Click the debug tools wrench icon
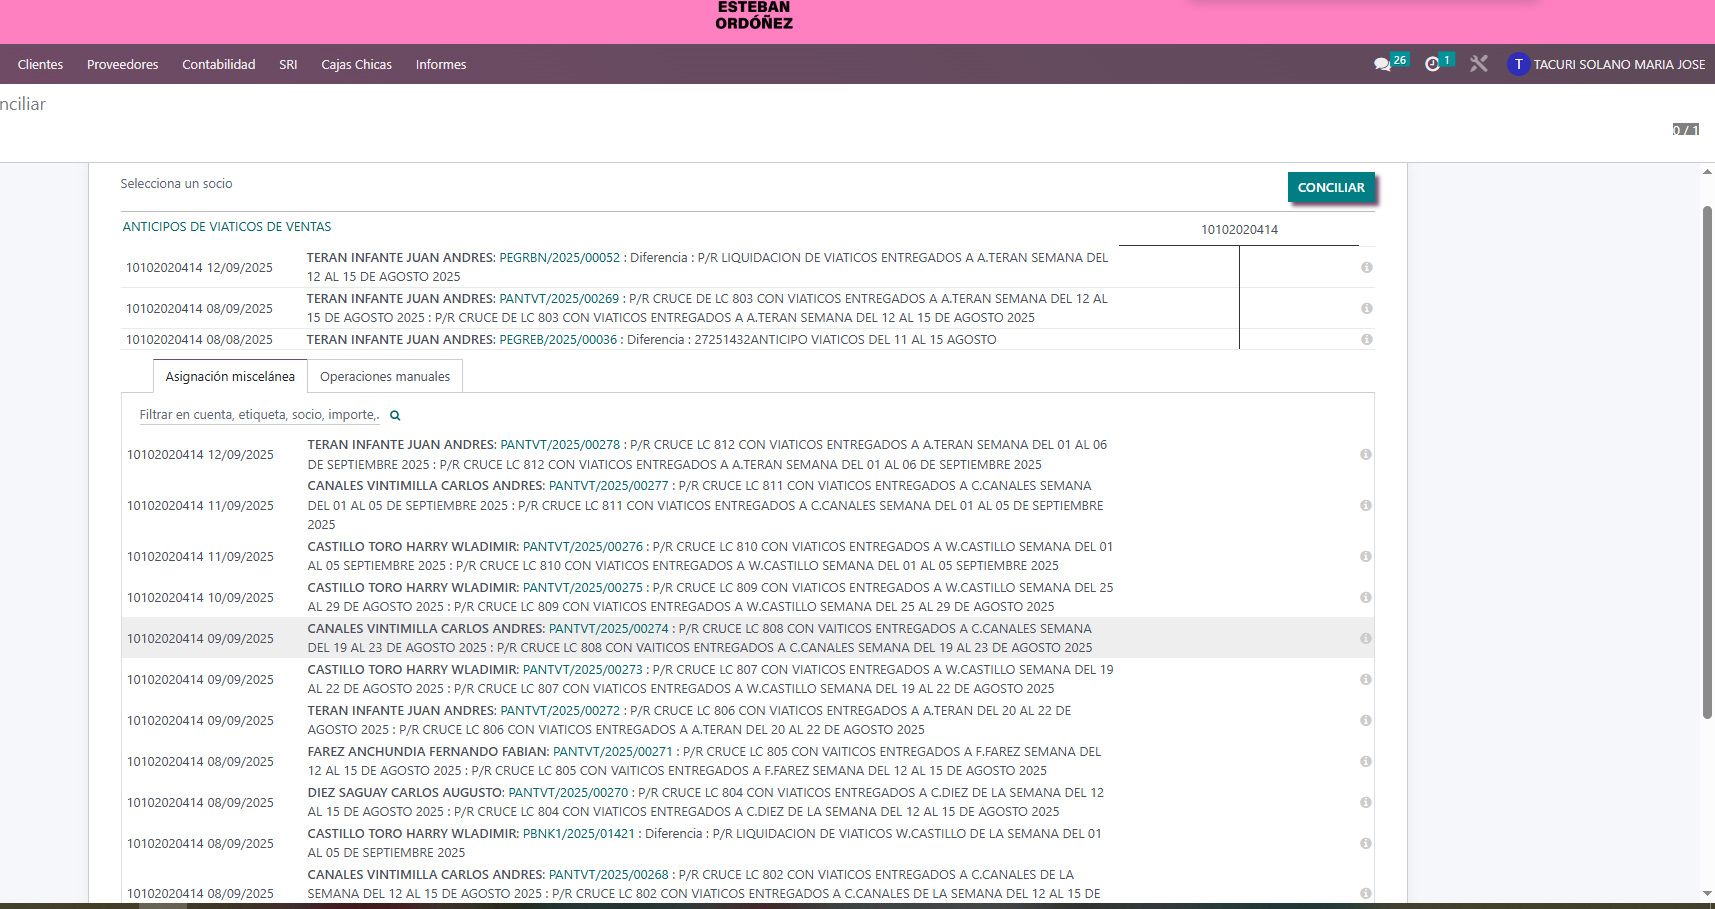 [1479, 64]
